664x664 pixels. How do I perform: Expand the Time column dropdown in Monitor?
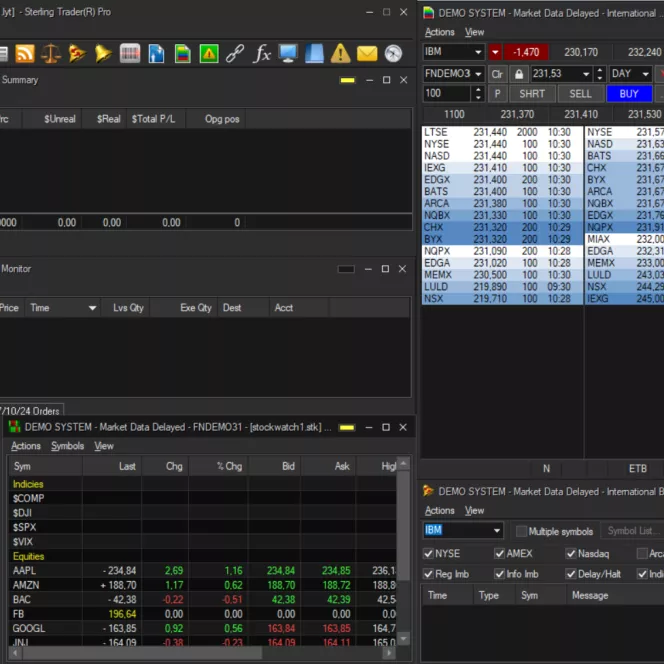92,308
